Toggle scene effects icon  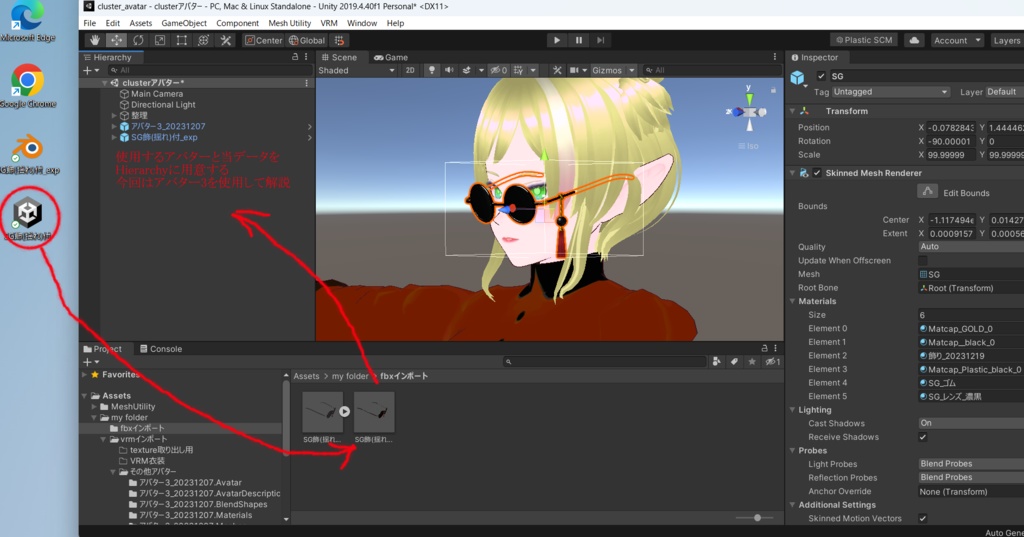pyautogui.click(x=466, y=71)
